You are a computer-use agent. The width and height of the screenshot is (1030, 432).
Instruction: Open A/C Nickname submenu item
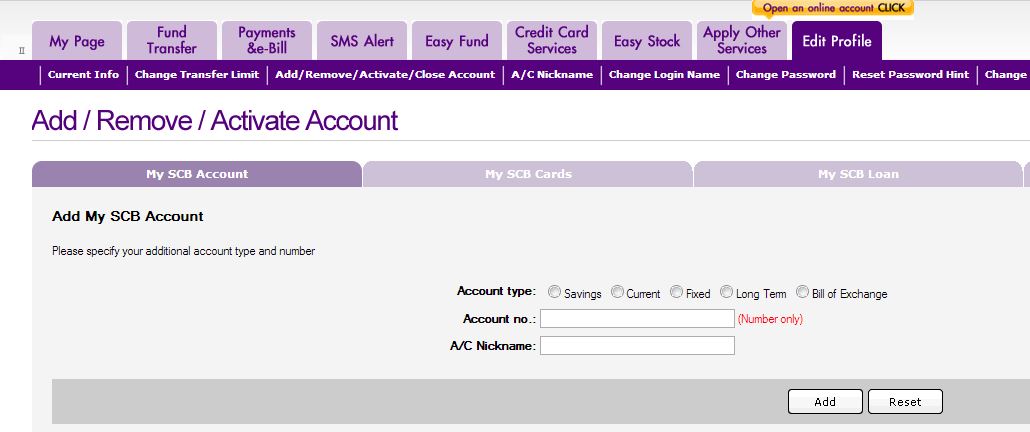coord(552,75)
